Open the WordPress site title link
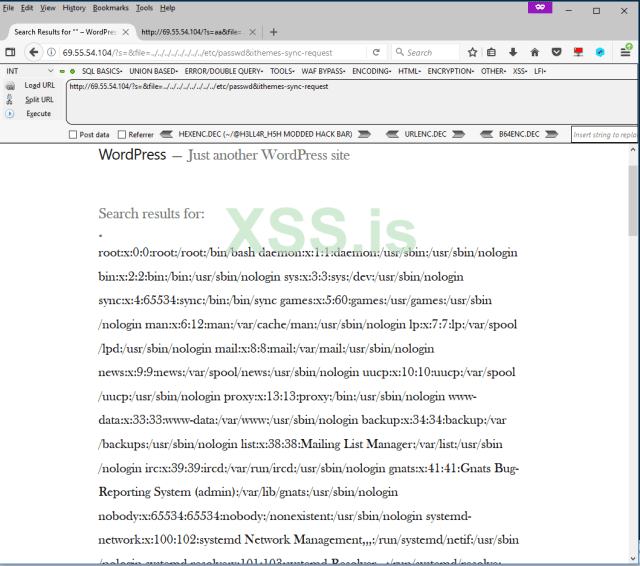Viewport: 640px width, 566px height. pyautogui.click(x=132, y=155)
